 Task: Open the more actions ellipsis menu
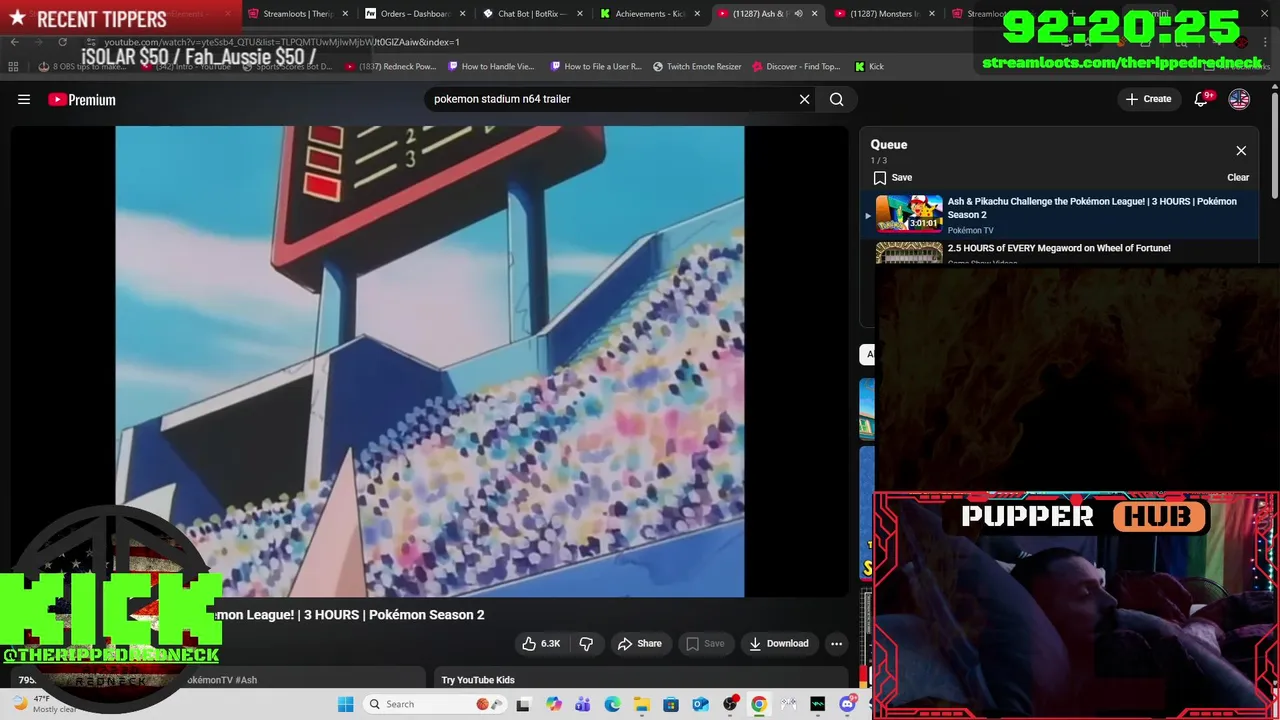tap(837, 643)
